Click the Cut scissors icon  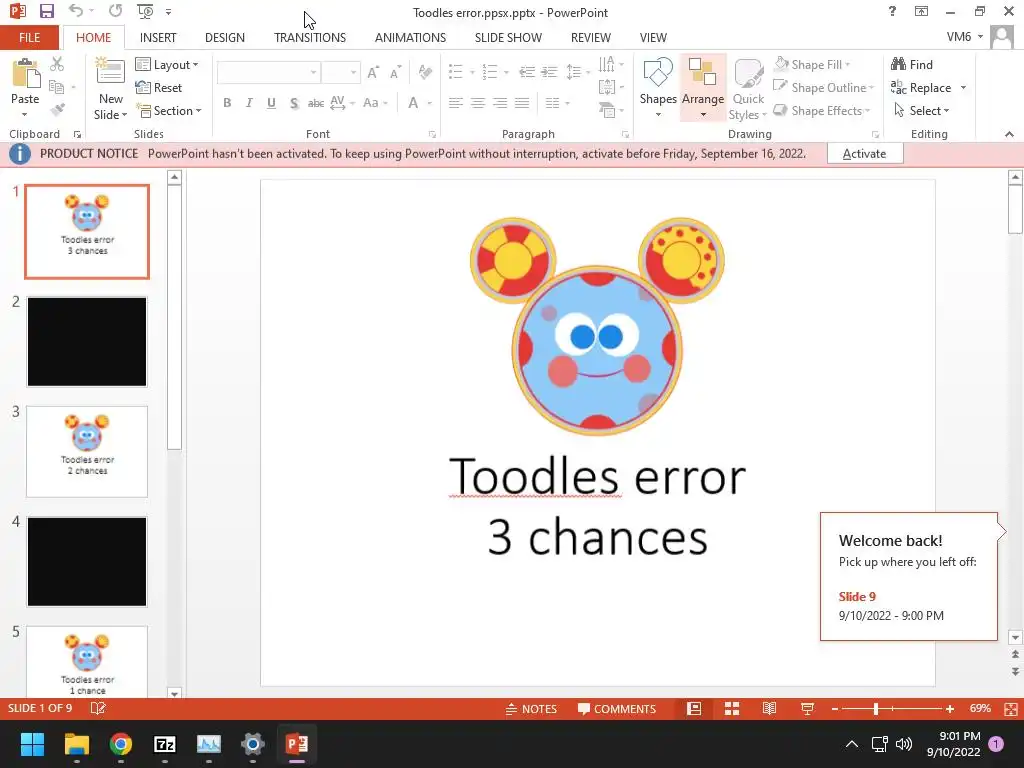coord(57,64)
